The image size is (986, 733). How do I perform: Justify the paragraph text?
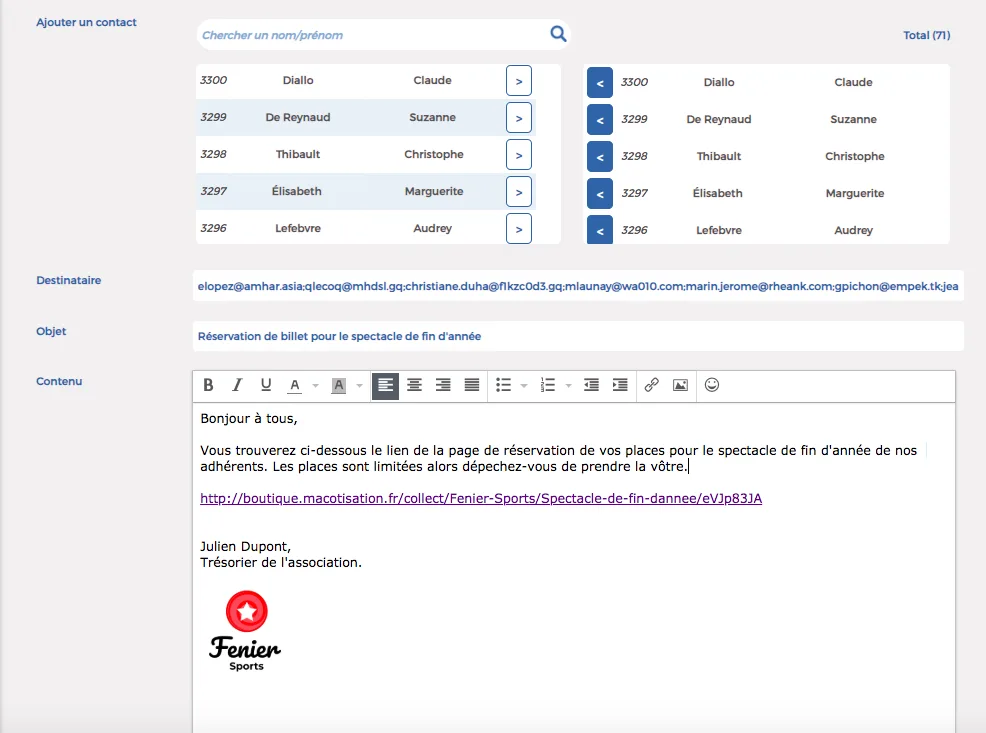472,385
